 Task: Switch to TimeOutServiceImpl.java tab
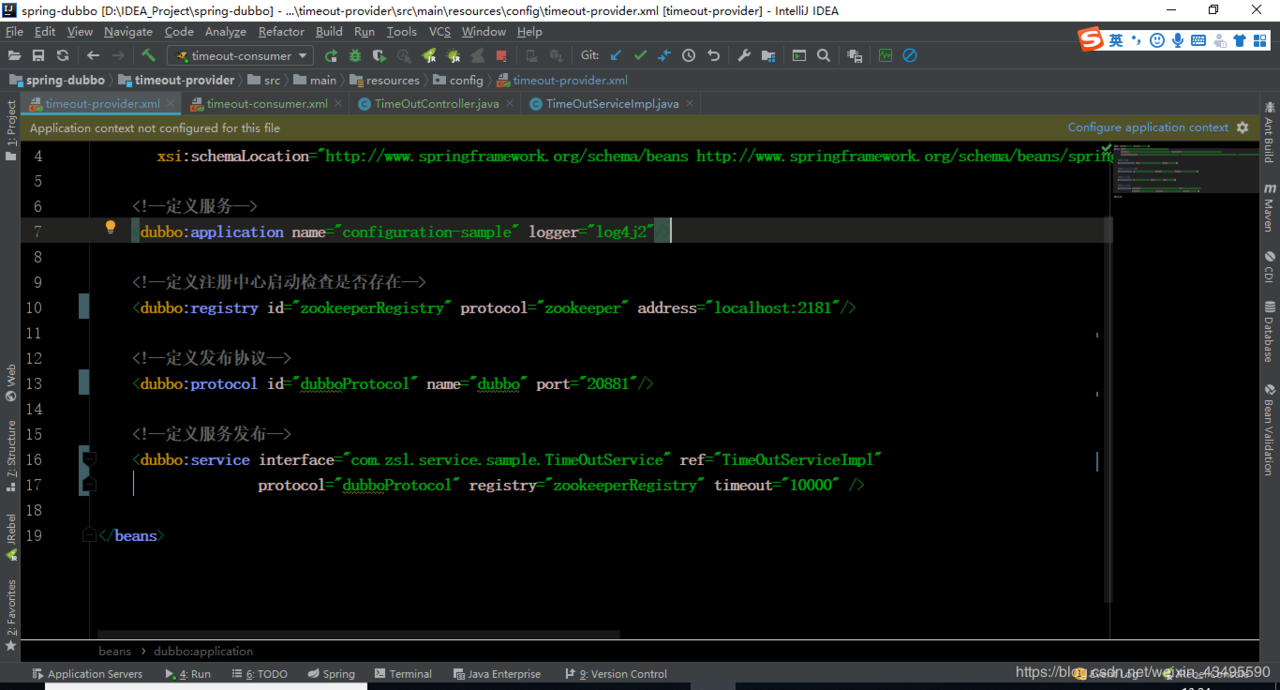tap(612, 104)
